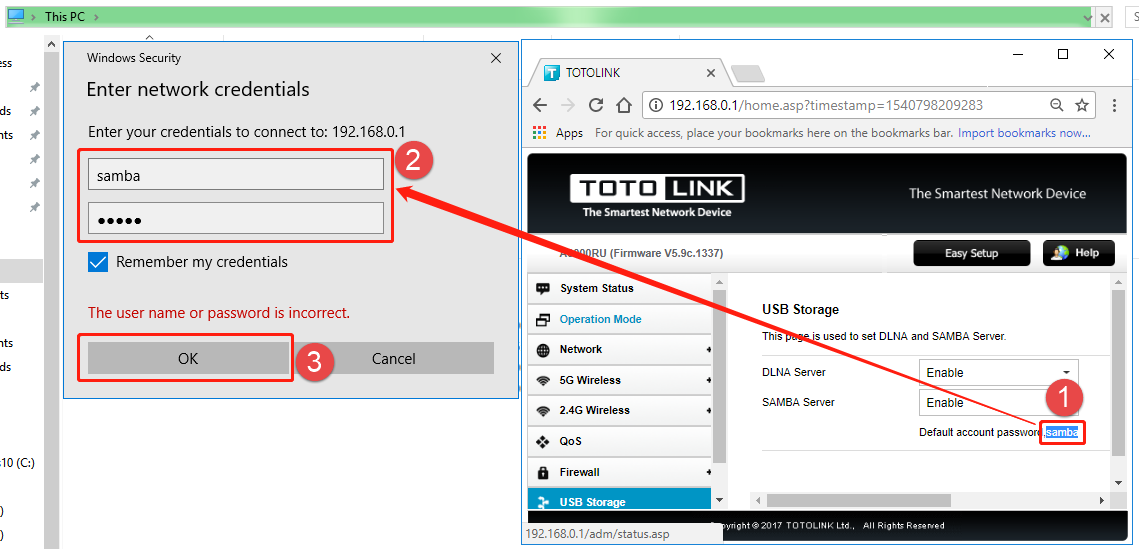
Task: Open Operation Mode menu item
Action: 619,319
